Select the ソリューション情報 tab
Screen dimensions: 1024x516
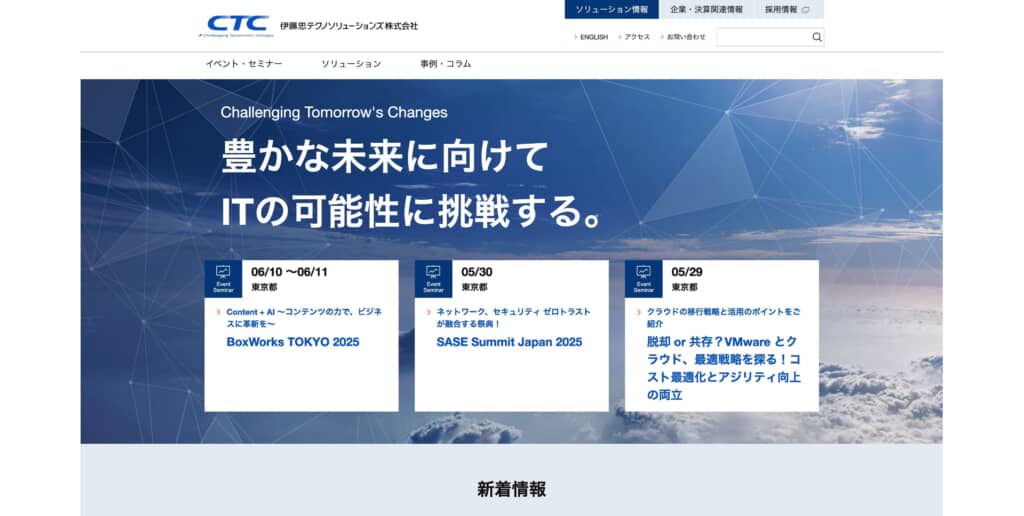[611, 10]
